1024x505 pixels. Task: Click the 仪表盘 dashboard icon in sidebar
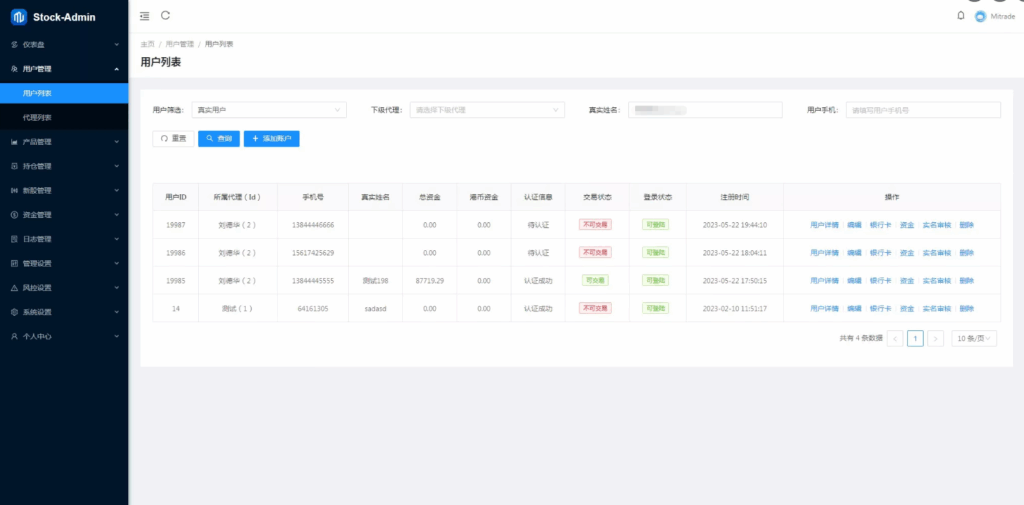(14, 44)
